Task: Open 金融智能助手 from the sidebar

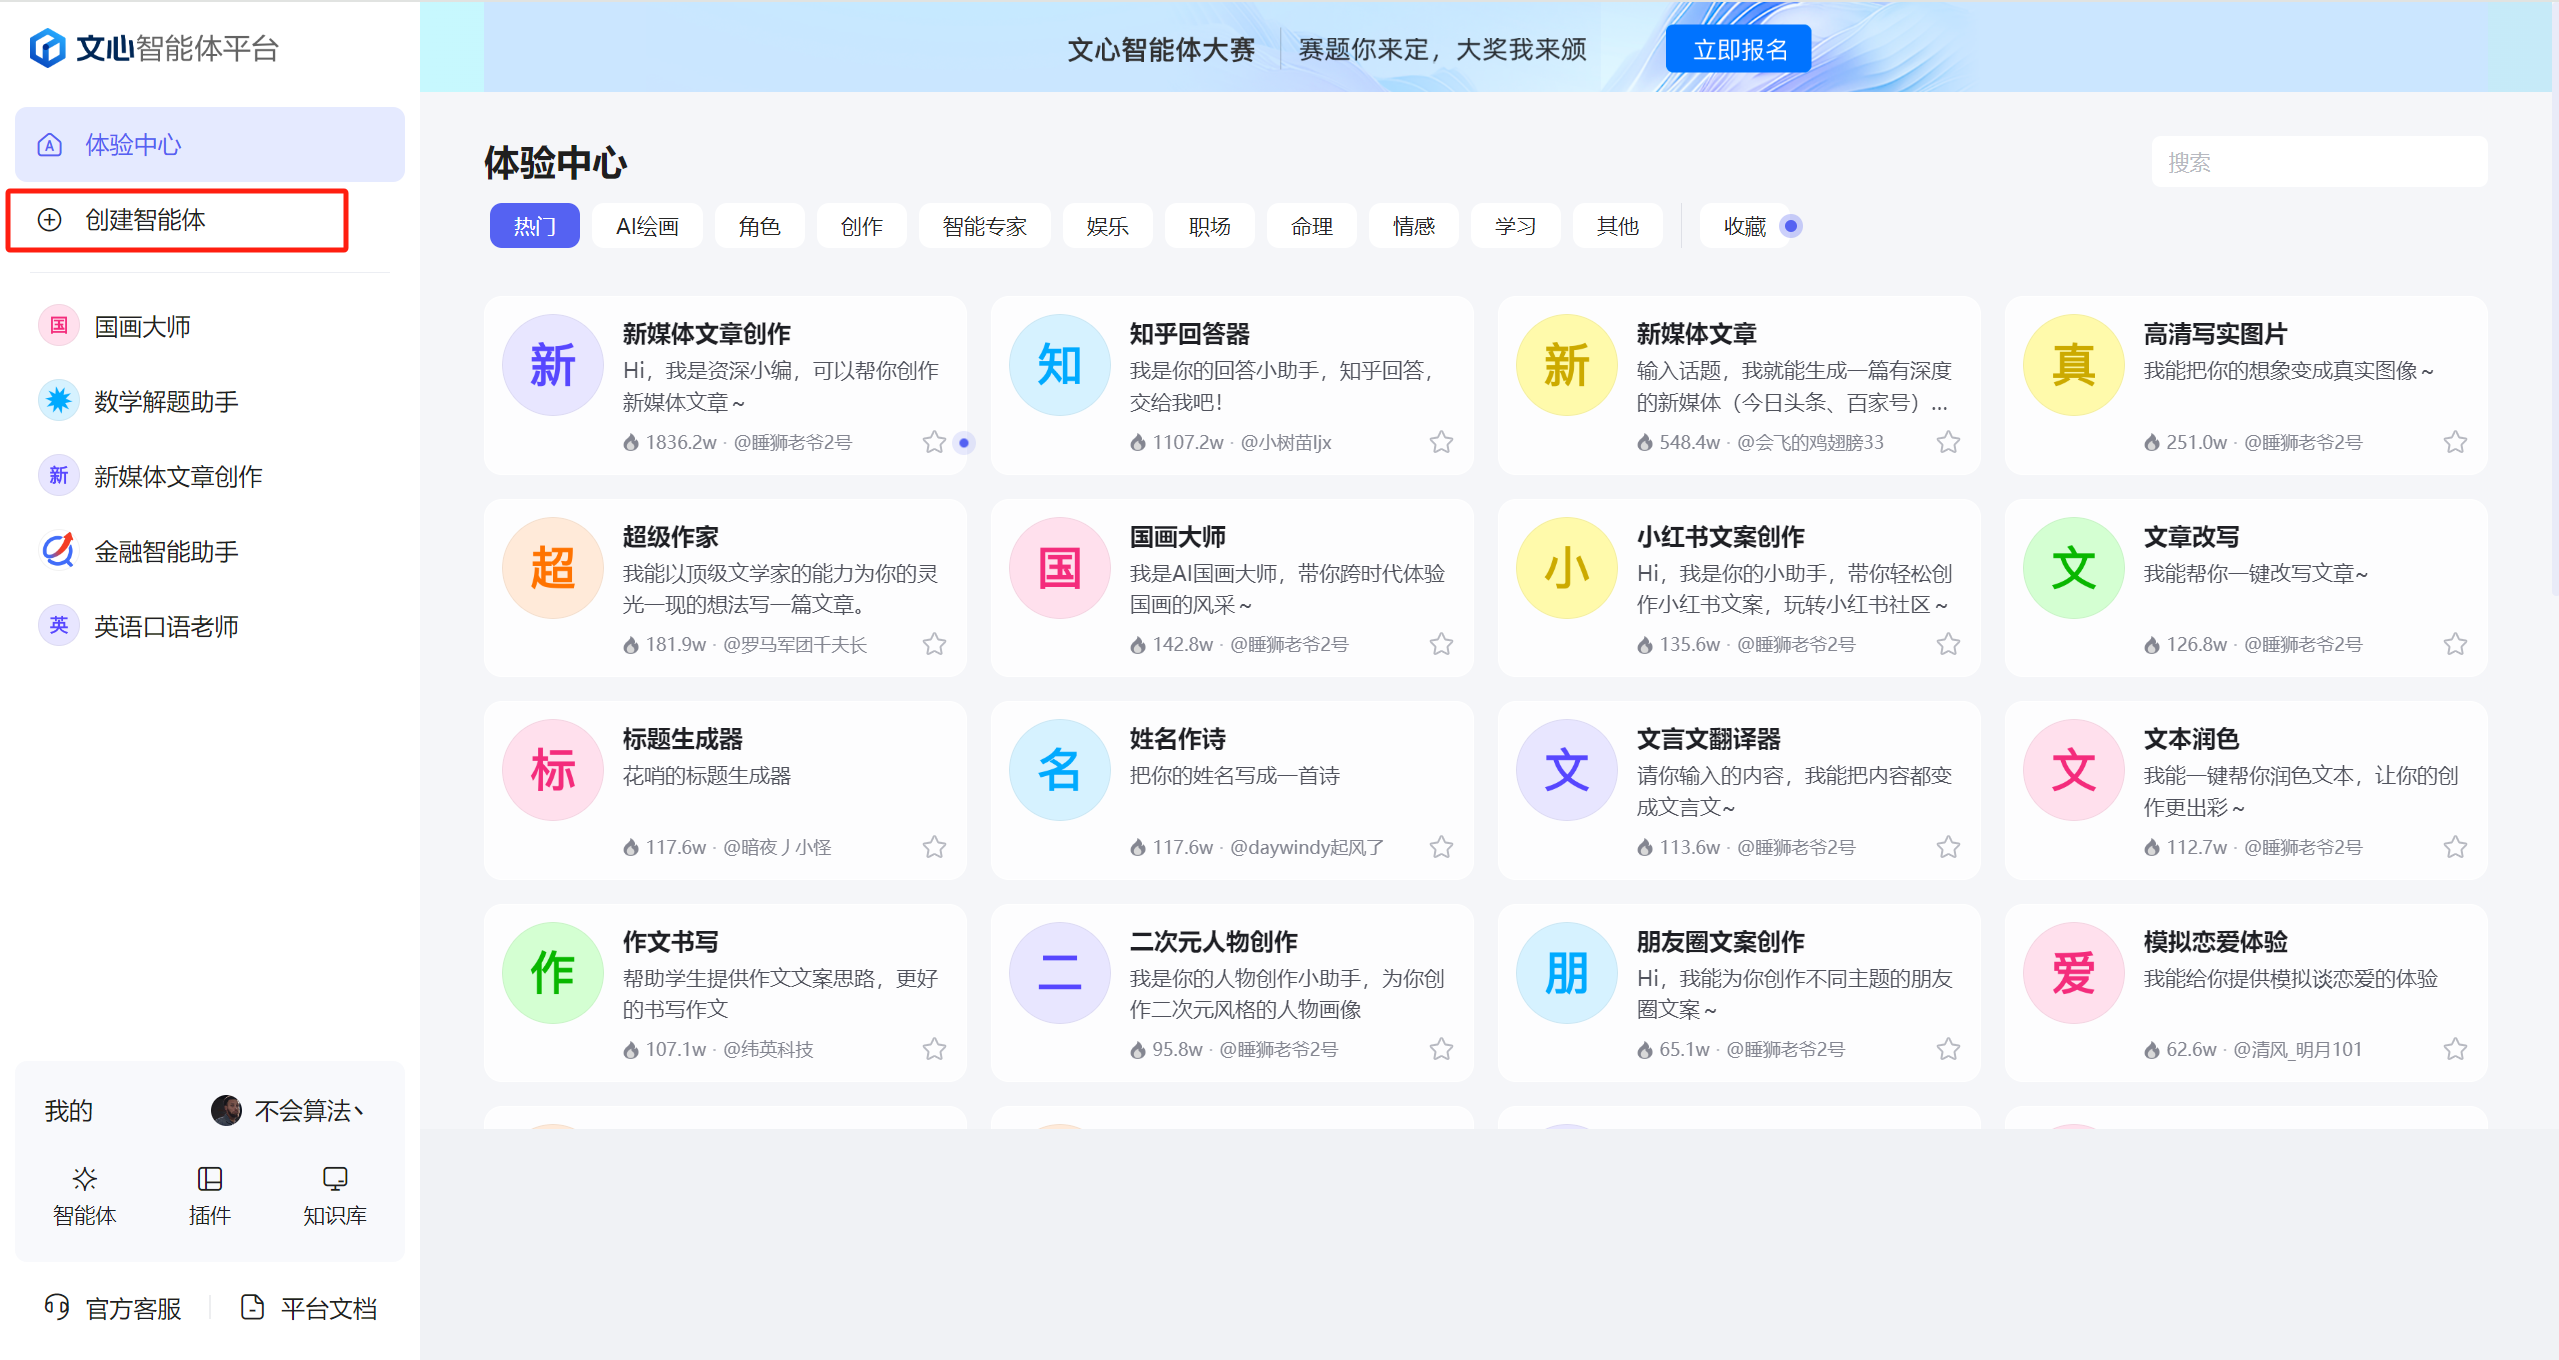Action: [x=166, y=551]
